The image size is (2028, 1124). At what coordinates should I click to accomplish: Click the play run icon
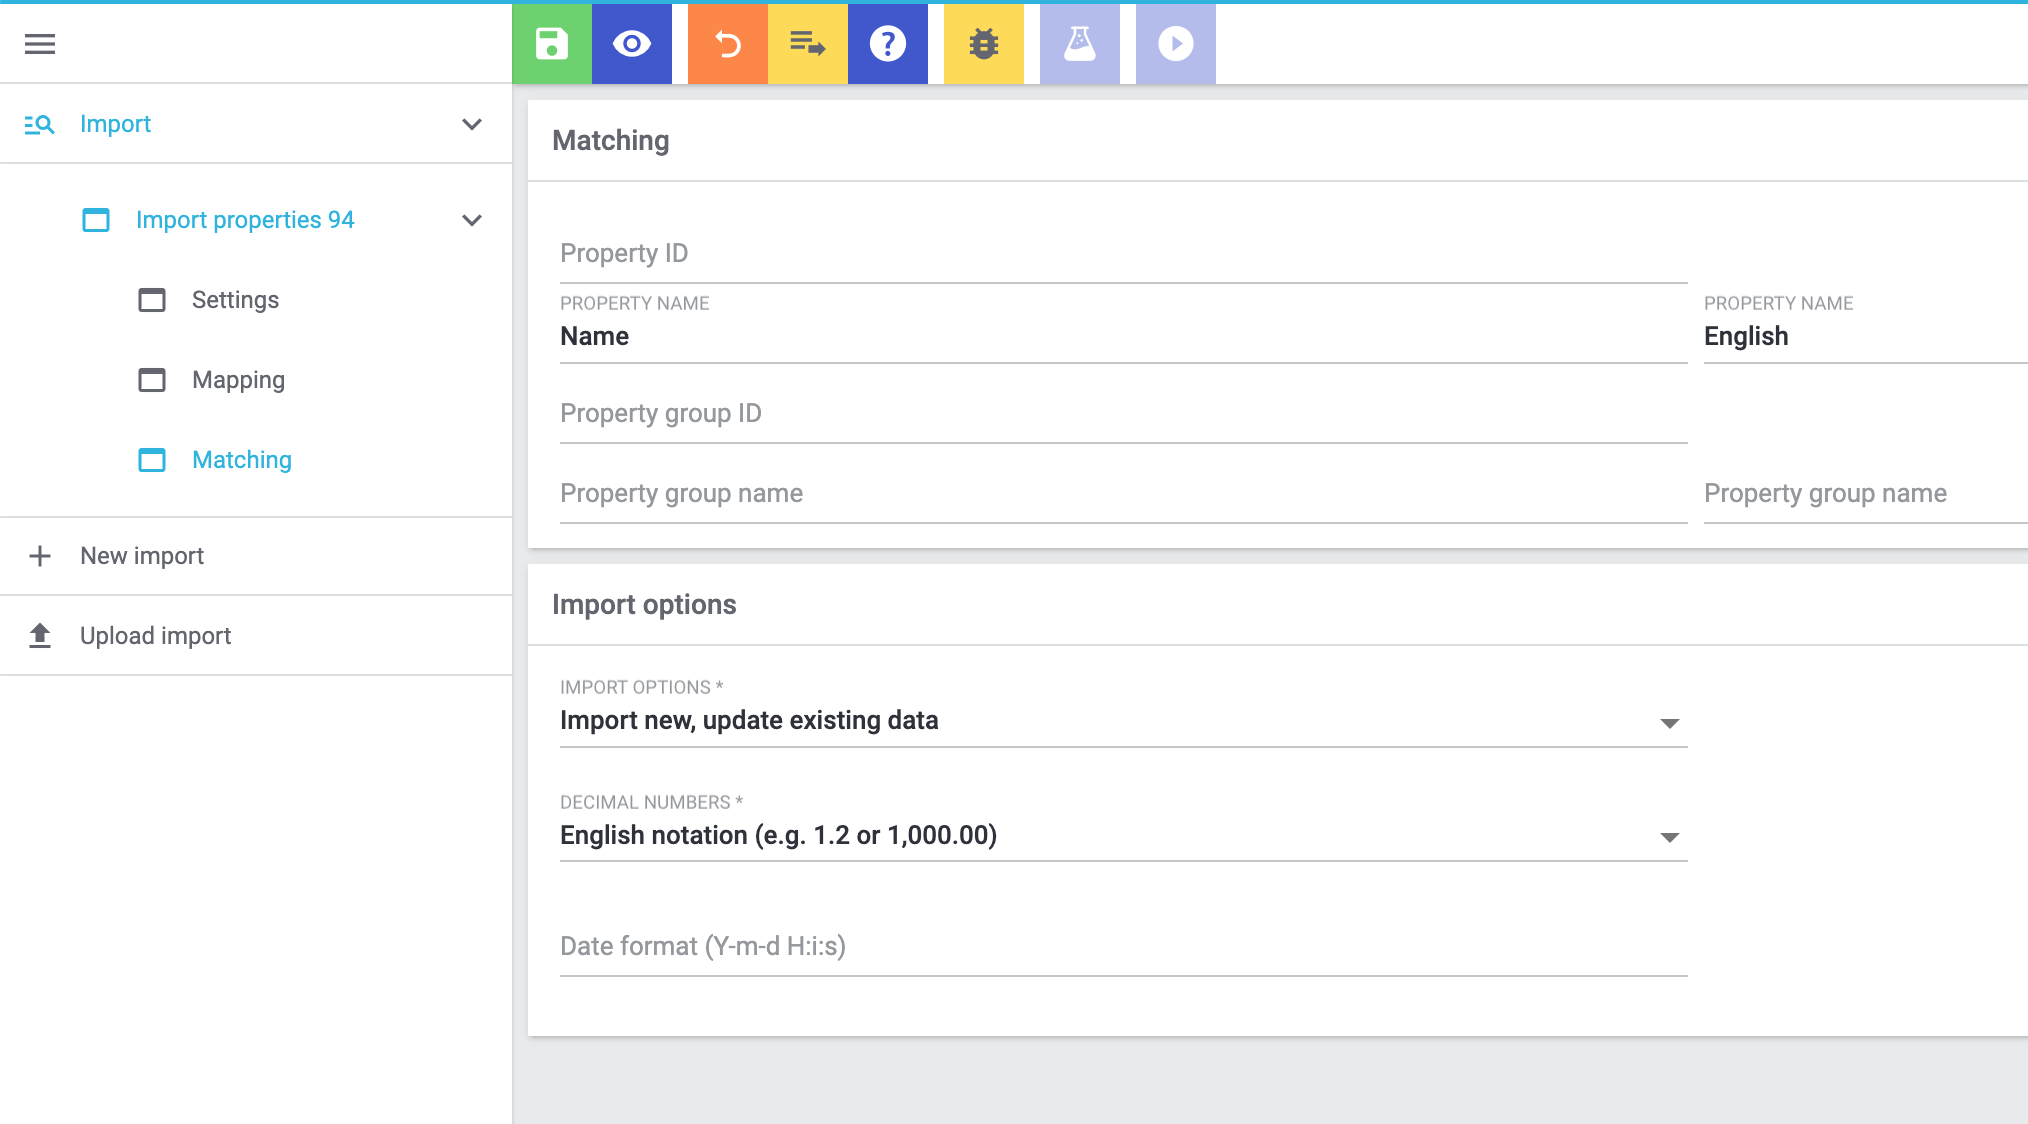pyautogui.click(x=1175, y=44)
